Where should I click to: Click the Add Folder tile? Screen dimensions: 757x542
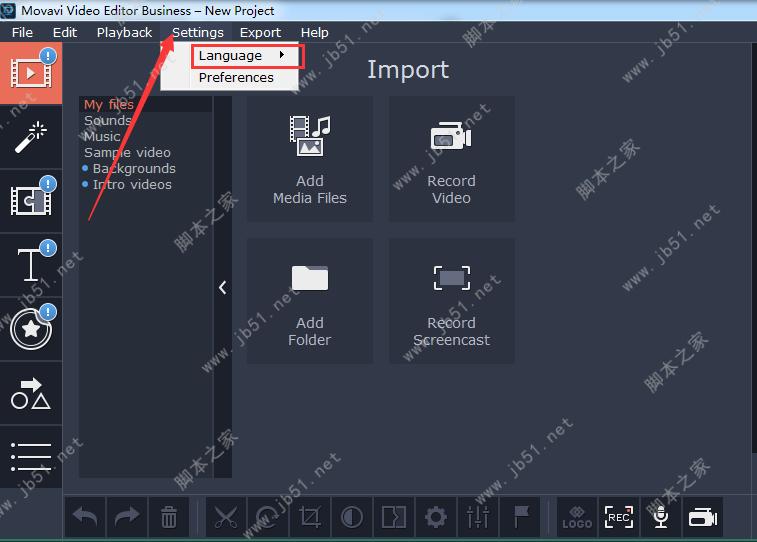[x=310, y=301]
